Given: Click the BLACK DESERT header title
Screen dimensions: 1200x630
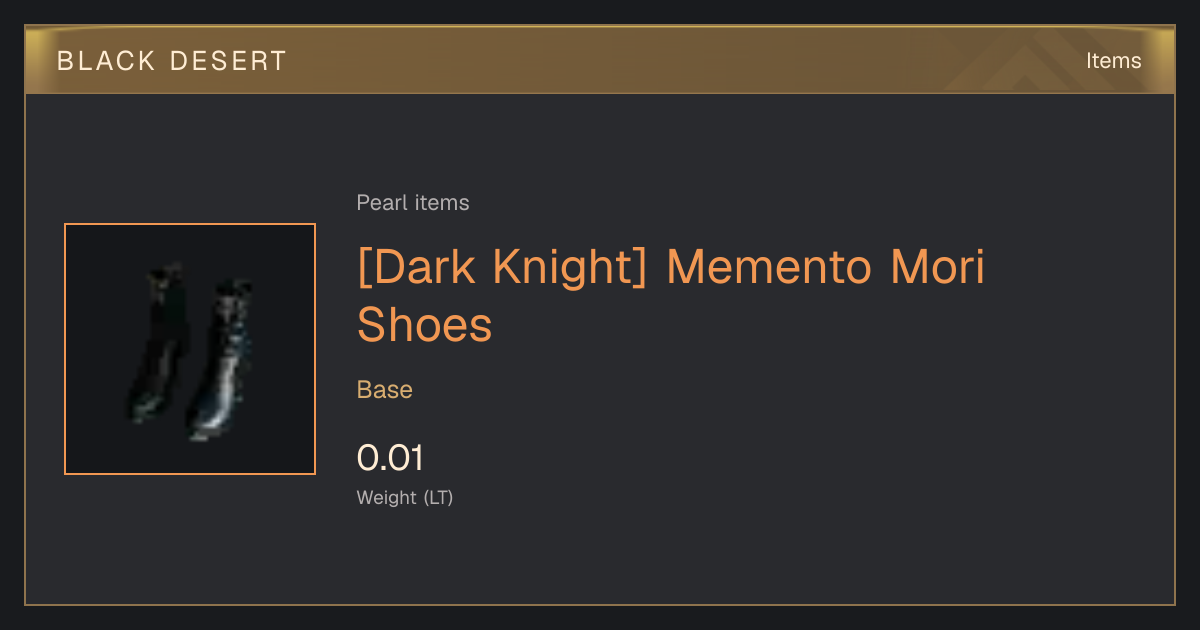Looking at the screenshot, I should point(171,61).
